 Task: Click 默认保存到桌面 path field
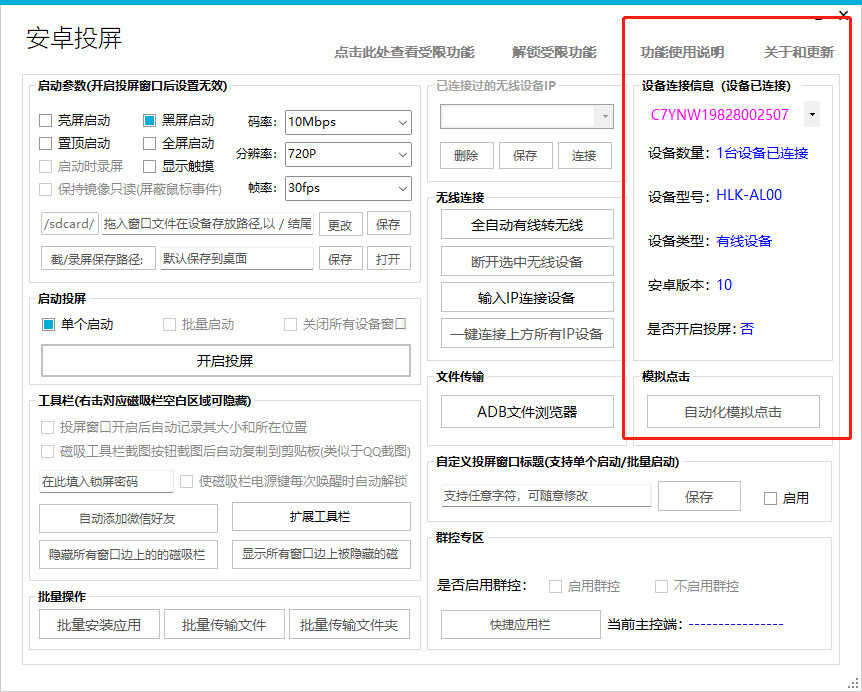pyautogui.click(x=236, y=258)
